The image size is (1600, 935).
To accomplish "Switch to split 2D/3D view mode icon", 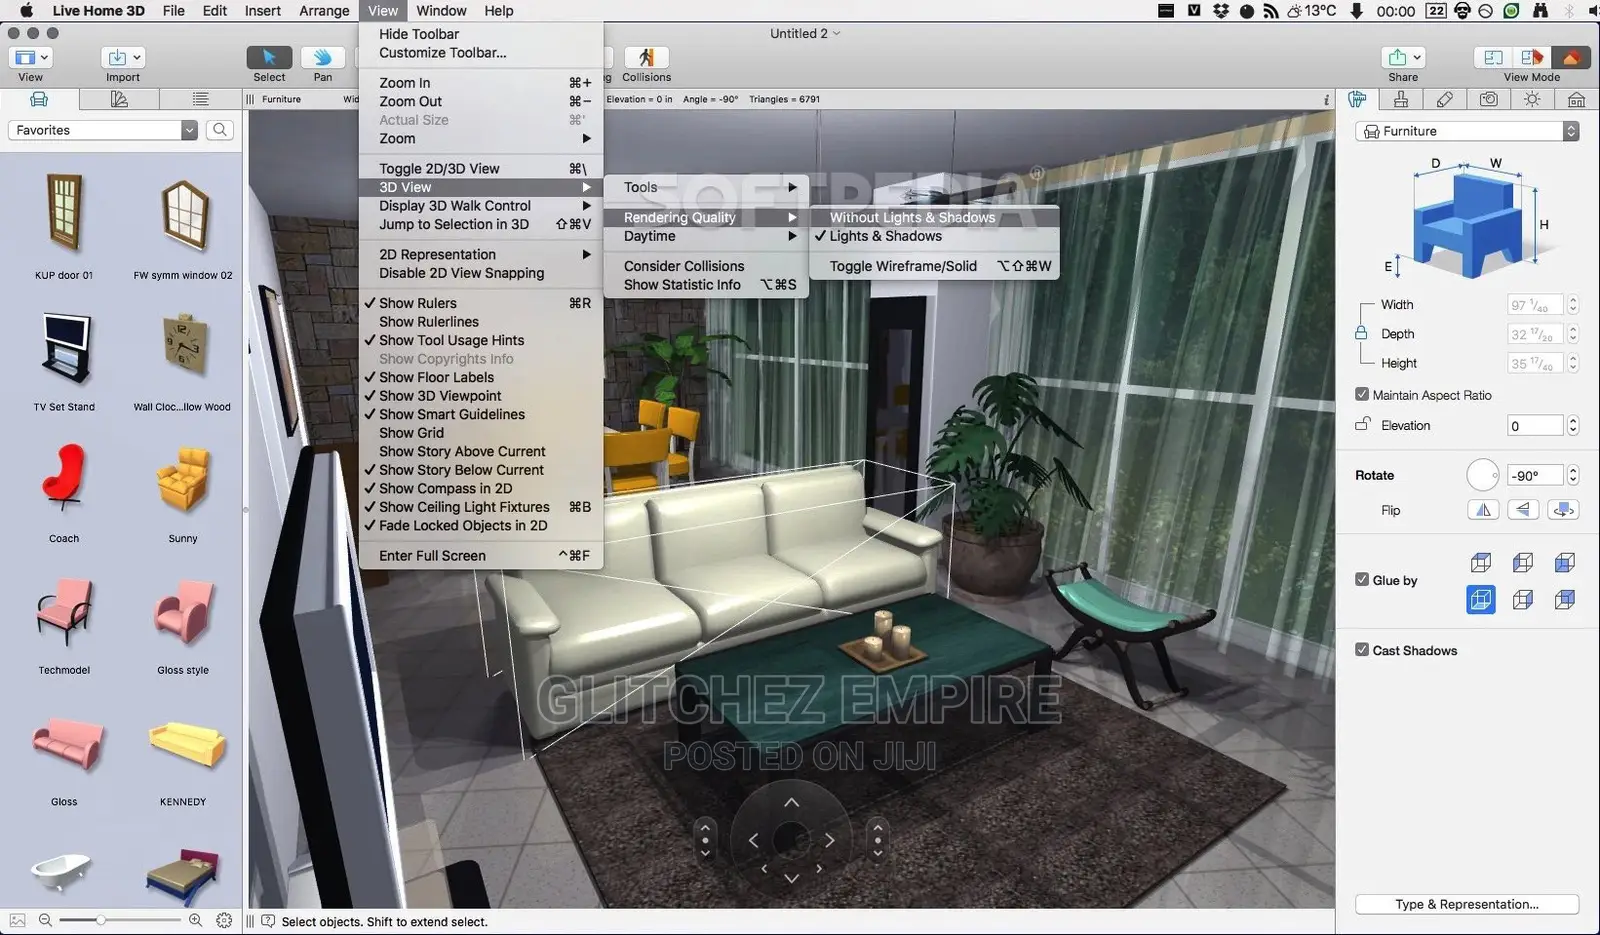I will (1531, 58).
